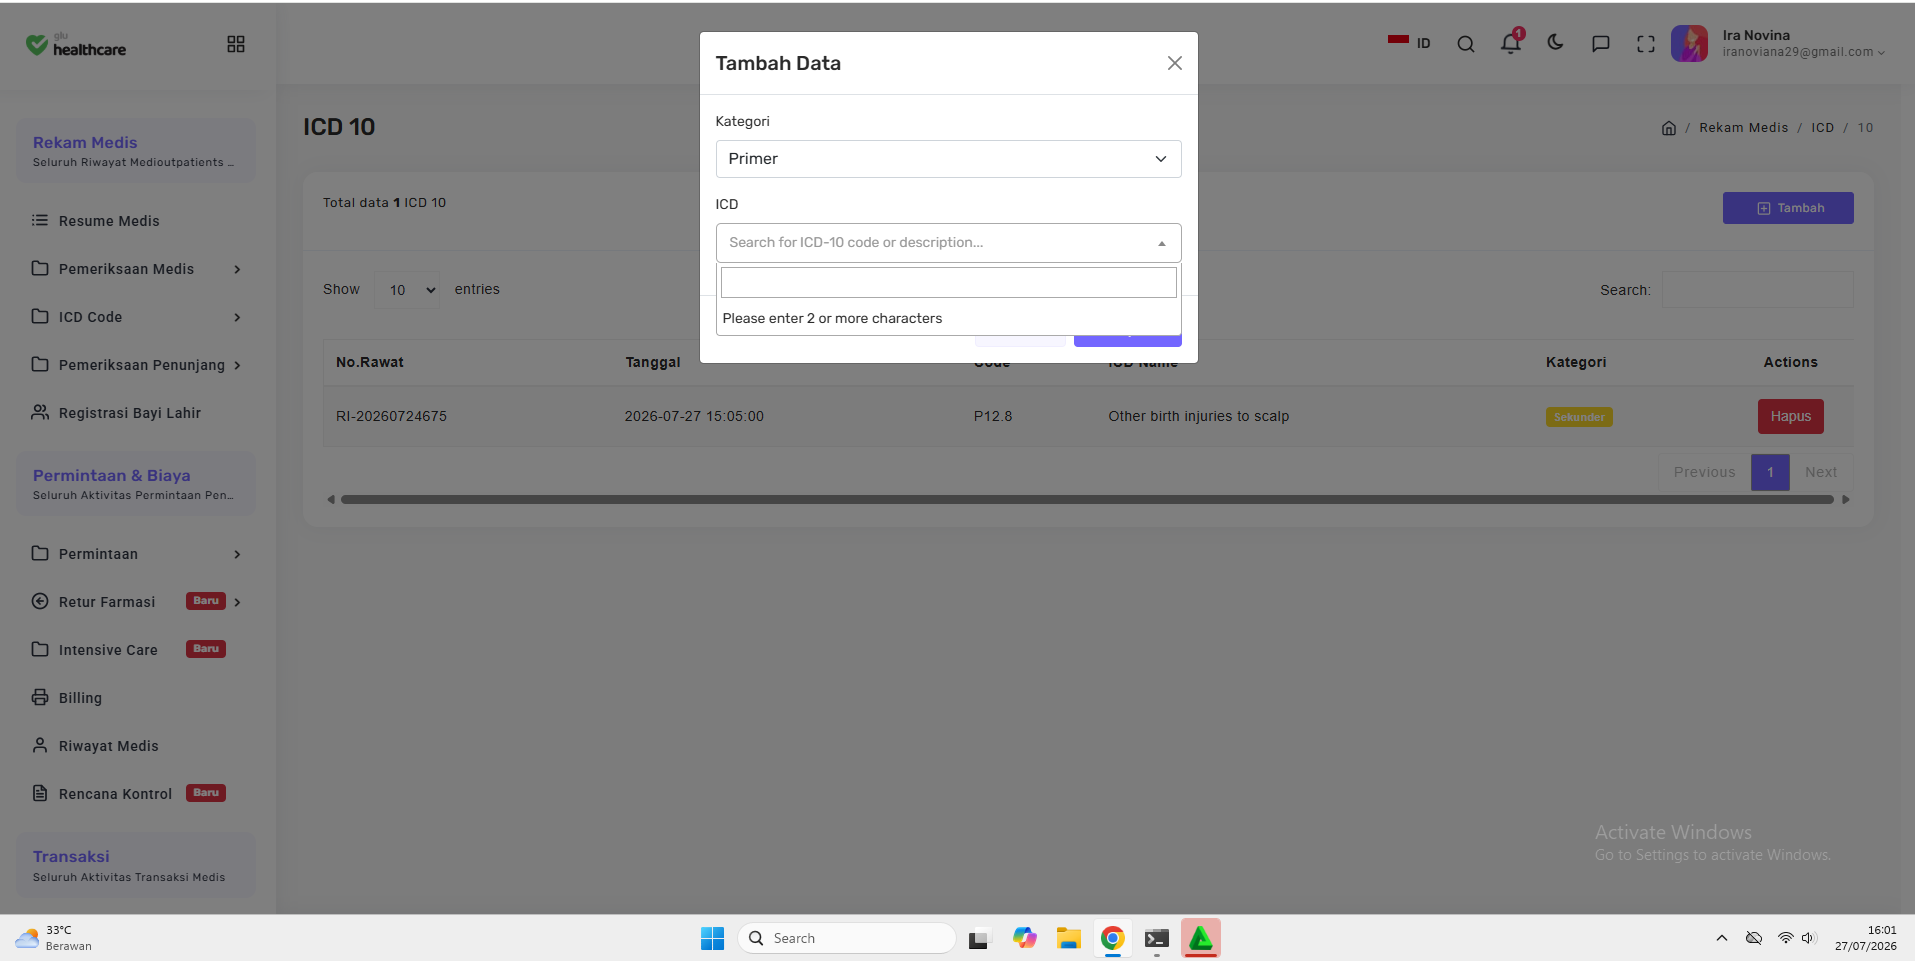Collapse the ICD-10 search combo box
The width and height of the screenshot is (1915, 961).
coord(948,243)
